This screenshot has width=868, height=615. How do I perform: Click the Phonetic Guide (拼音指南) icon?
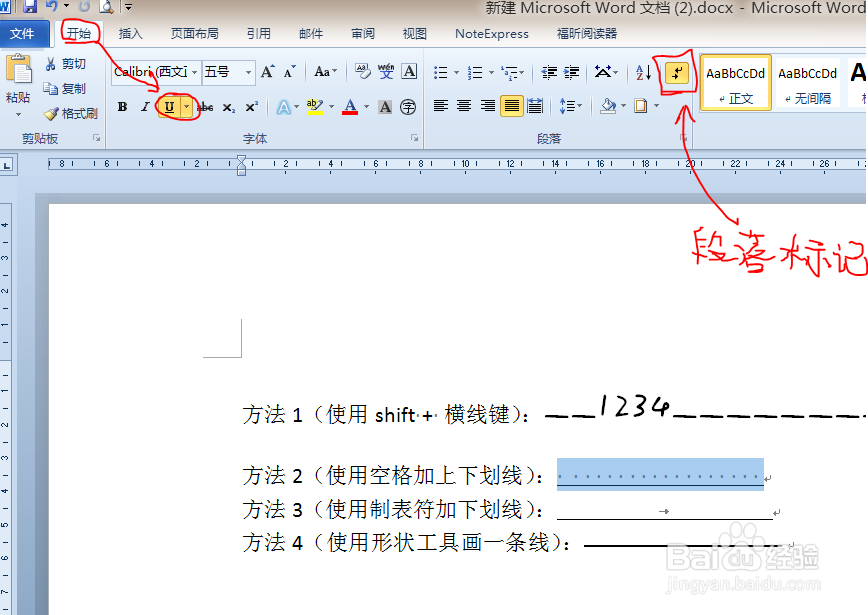pyautogui.click(x=387, y=69)
